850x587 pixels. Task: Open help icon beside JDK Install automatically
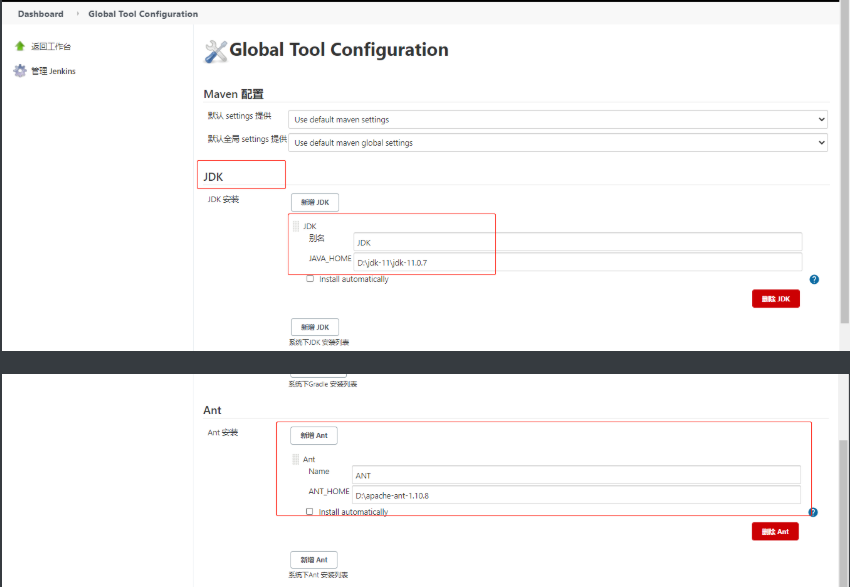pyautogui.click(x=814, y=280)
